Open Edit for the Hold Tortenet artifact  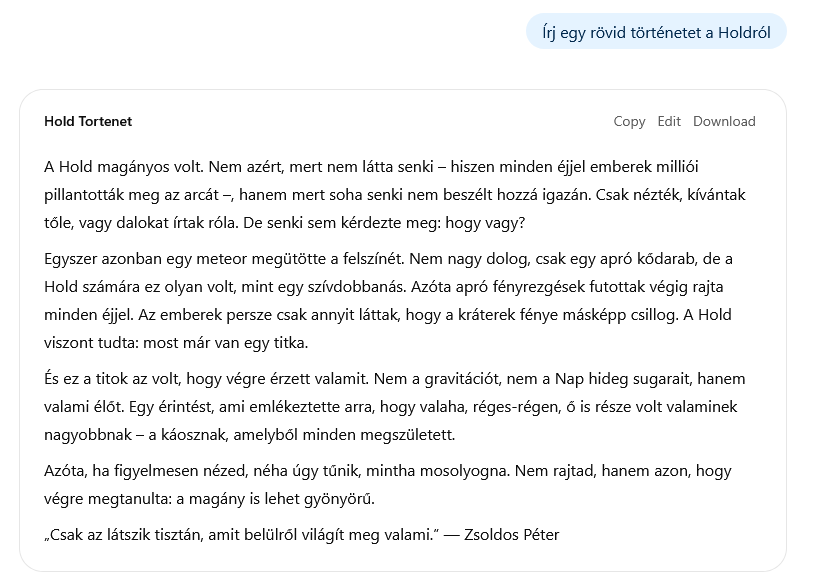click(669, 121)
